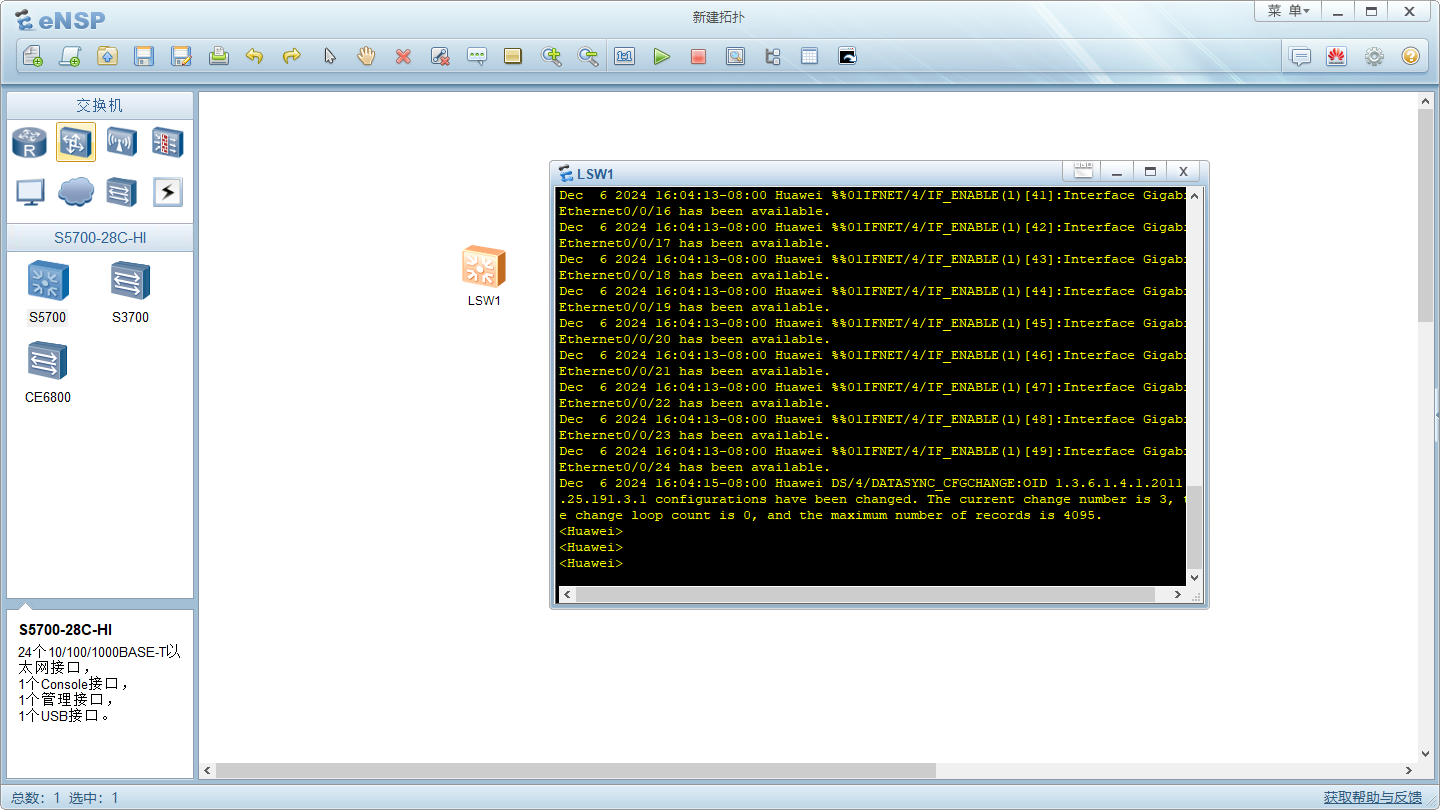Click the red X delete tool
Image resolution: width=1440 pixels, height=810 pixels.
[403, 57]
